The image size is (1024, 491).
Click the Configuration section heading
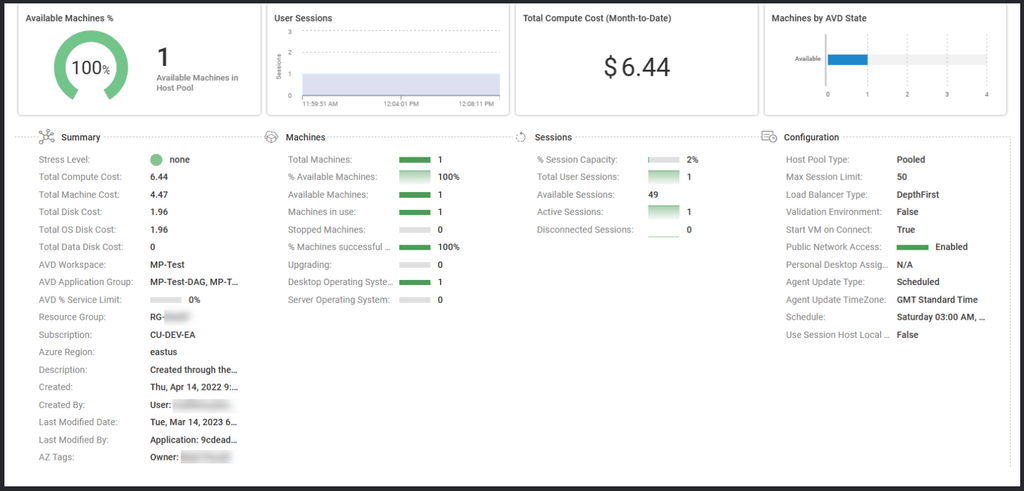point(811,137)
